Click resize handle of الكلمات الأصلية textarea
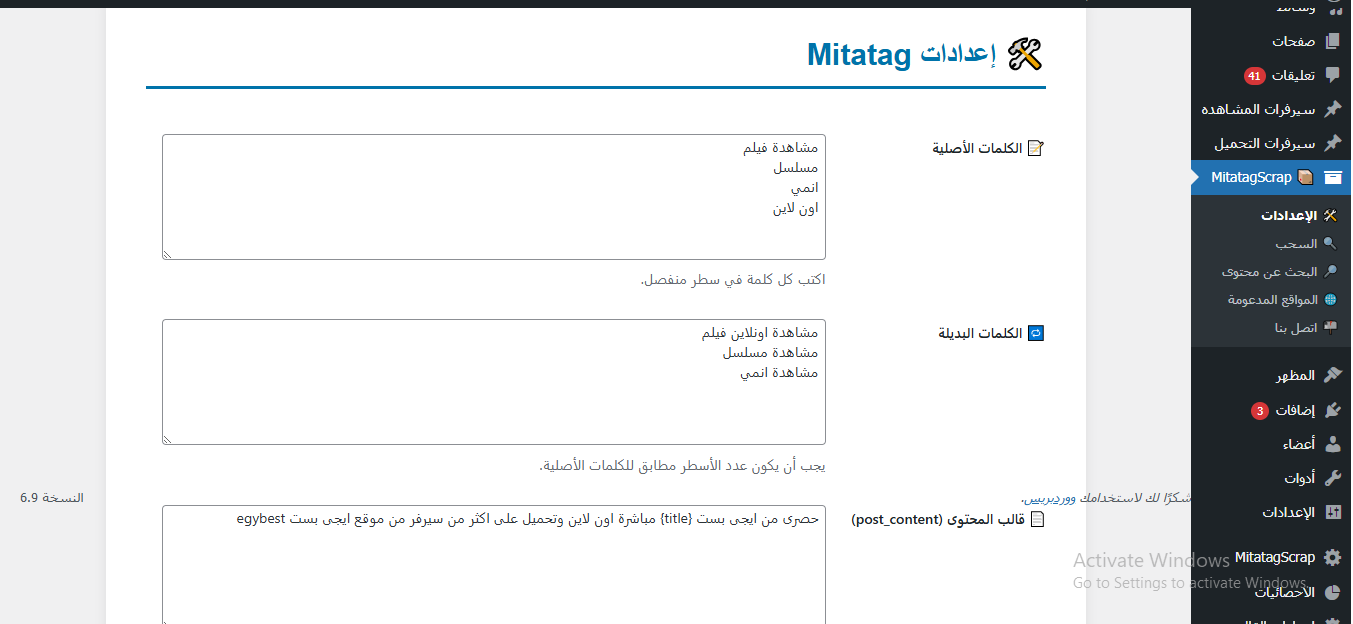The image size is (1353, 624). tap(168, 254)
